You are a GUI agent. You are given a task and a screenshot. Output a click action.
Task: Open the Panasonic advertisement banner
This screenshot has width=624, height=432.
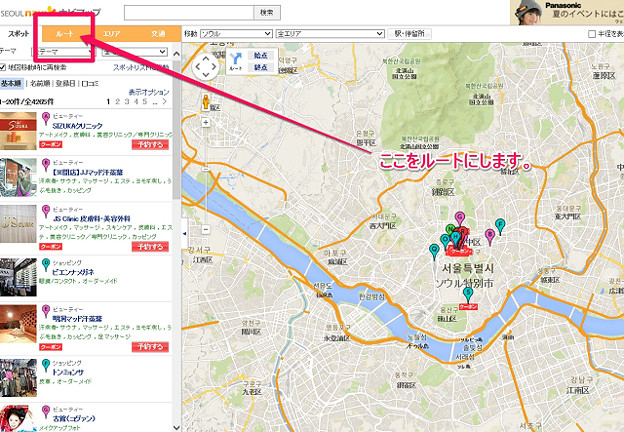pos(567,12)
